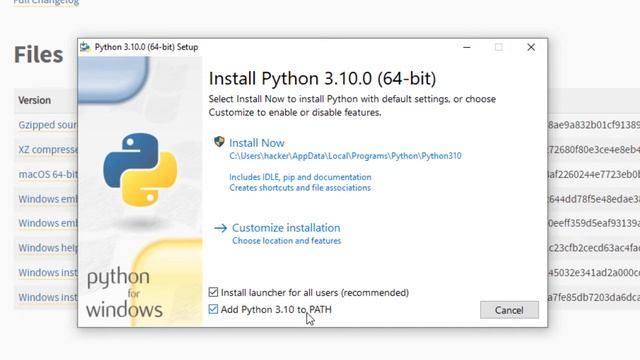Open Gzipped source link in browser page

pos(47,125)
